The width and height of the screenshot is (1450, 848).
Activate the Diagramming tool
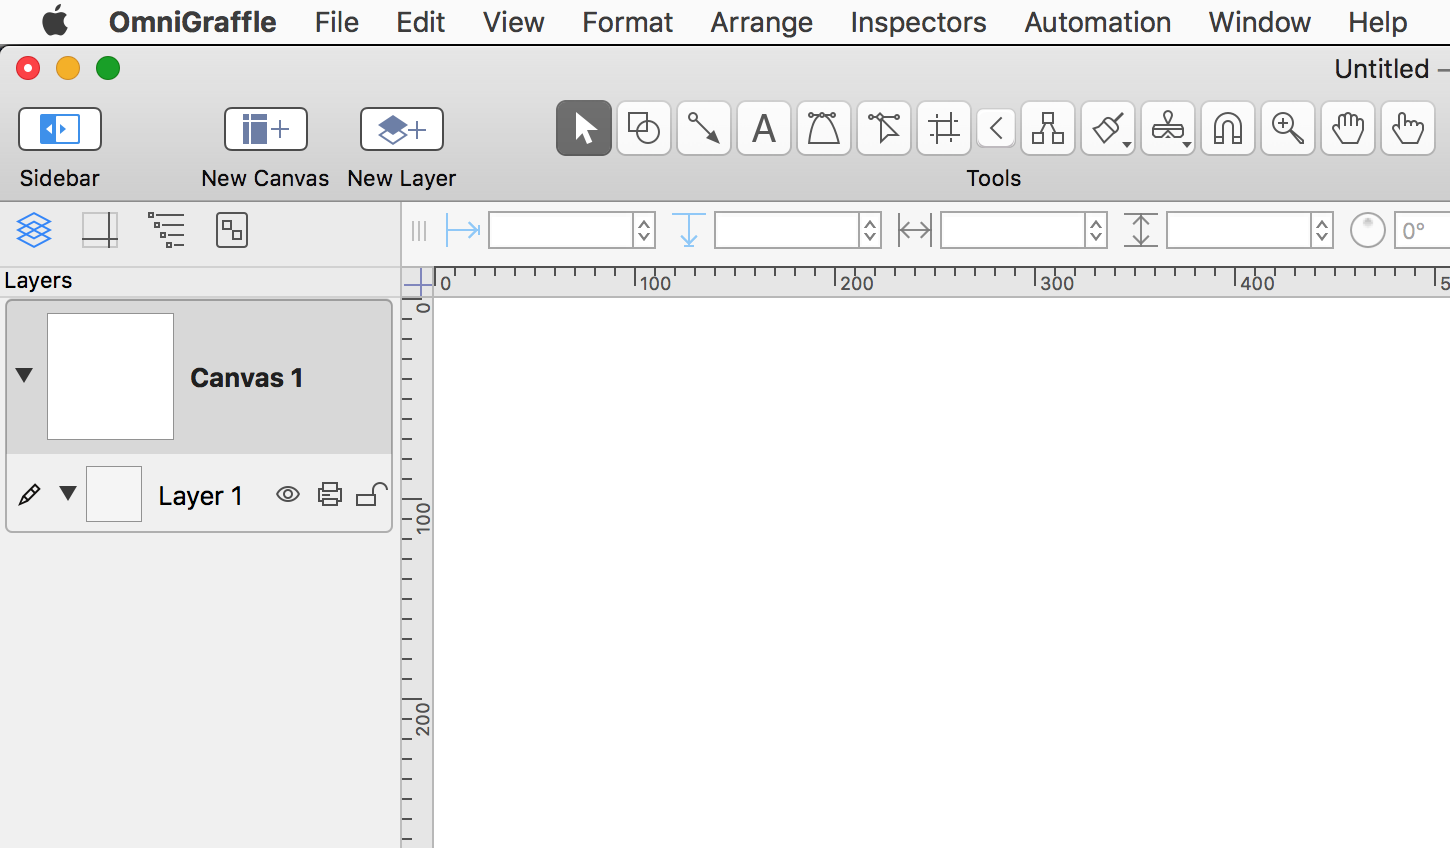coord(1048,129)
